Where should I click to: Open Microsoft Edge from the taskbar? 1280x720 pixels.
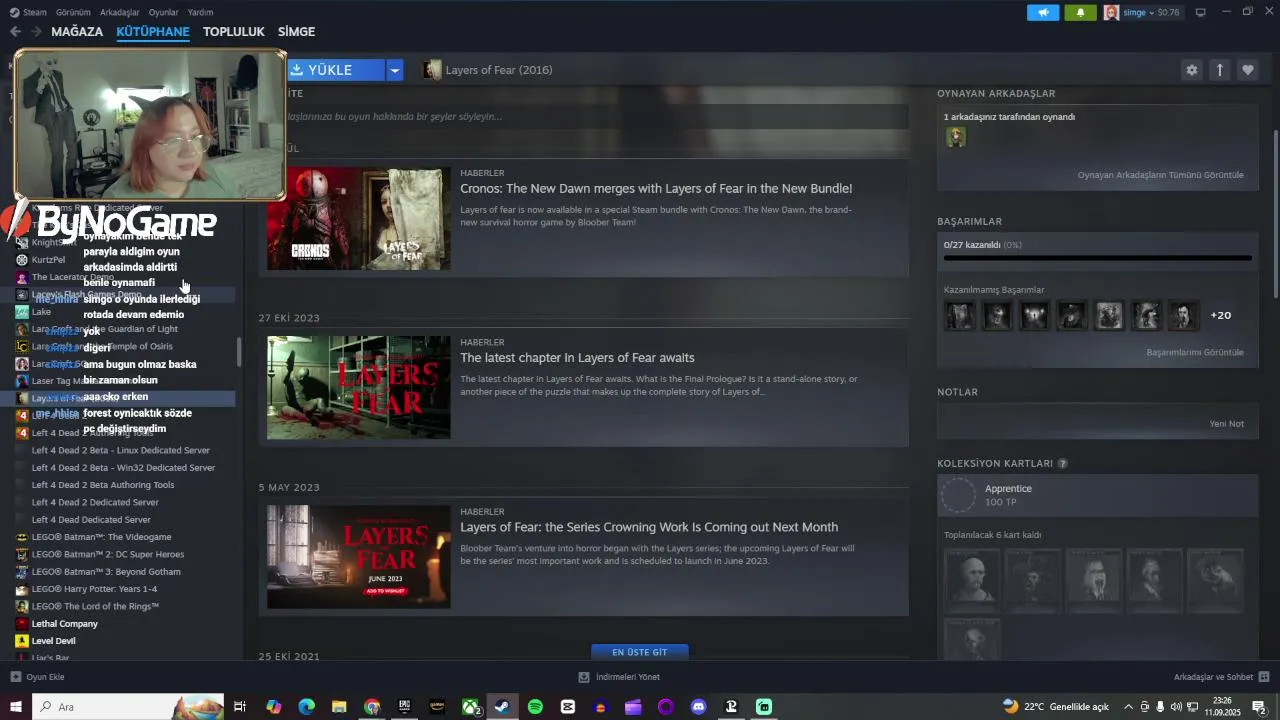tap(306, 707)
